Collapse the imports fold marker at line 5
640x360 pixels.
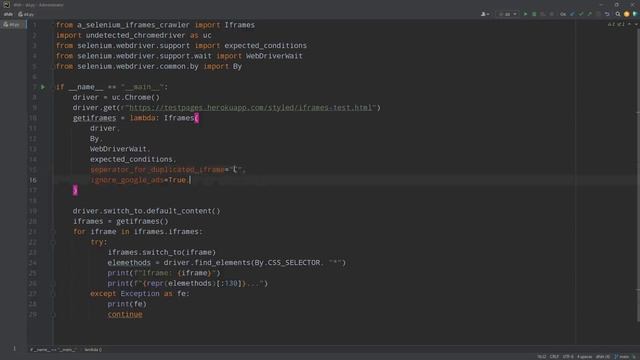(x=53, y=67)
